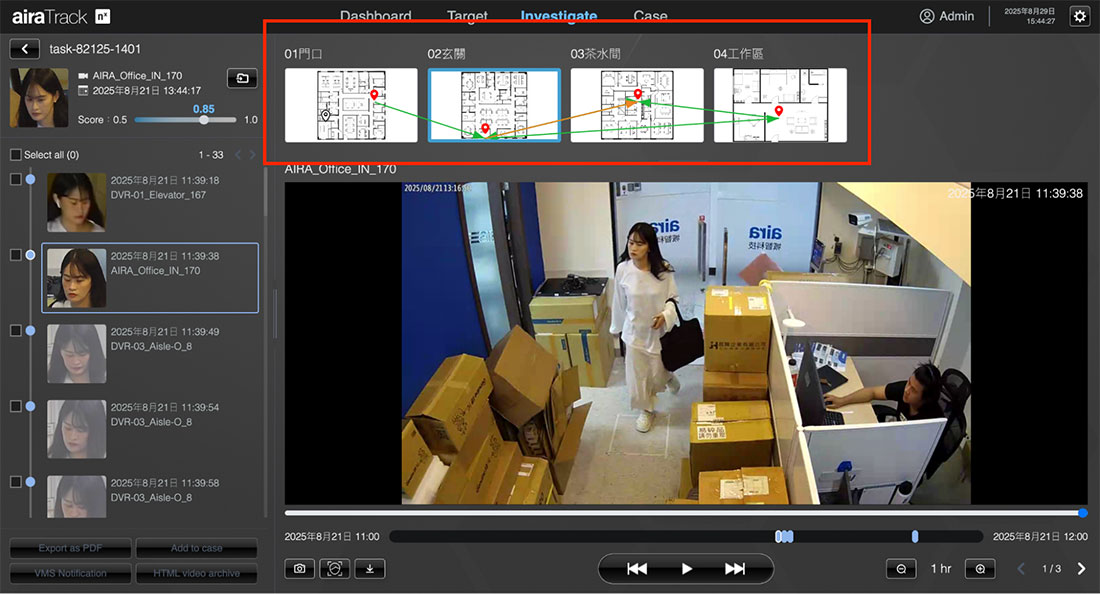The image size is (1100, 594).
Task: Zoom out the timeline with the minus magnifier
Action: (901, 568)
